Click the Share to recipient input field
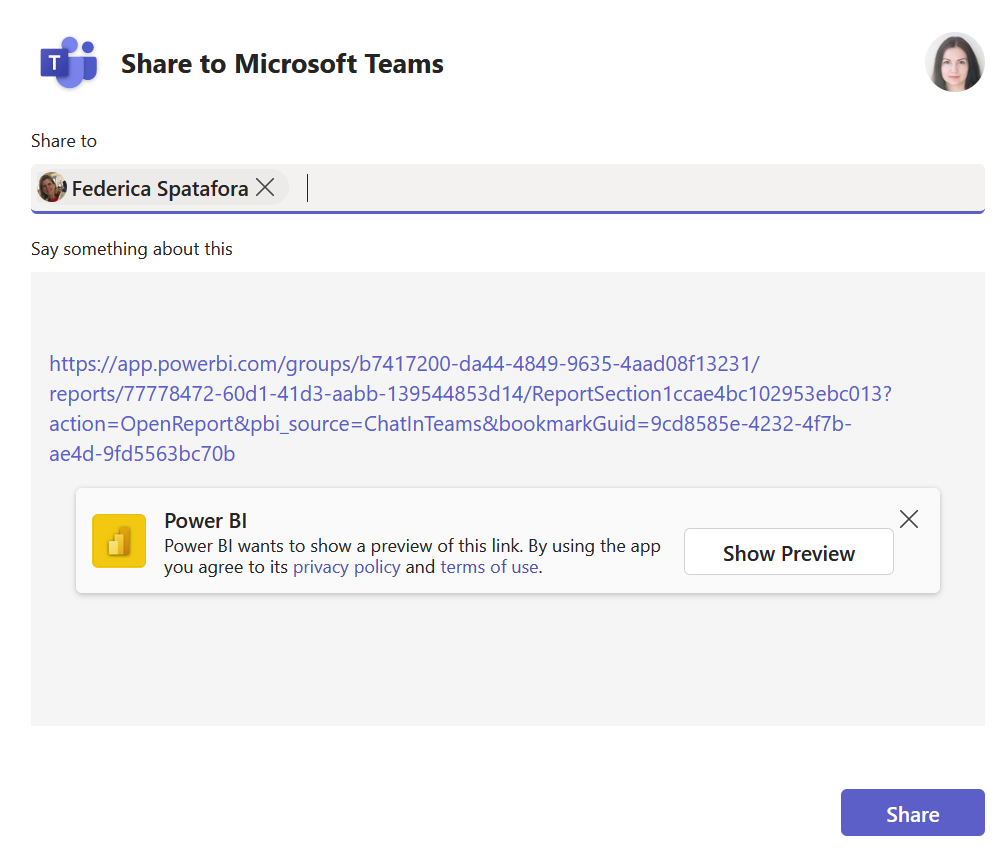The width and height of the screenshot is (1007, 859). tap(507, 188)
